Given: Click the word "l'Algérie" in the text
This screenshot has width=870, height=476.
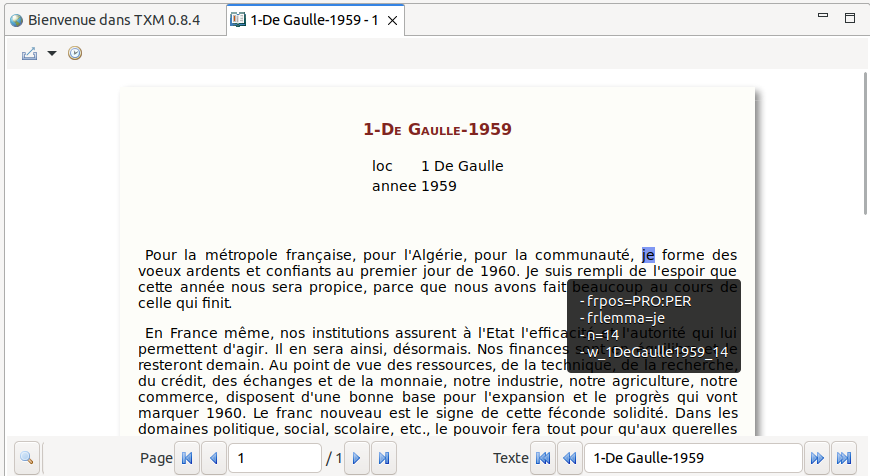Looking at the screenshot, I should tap(435, 255).
